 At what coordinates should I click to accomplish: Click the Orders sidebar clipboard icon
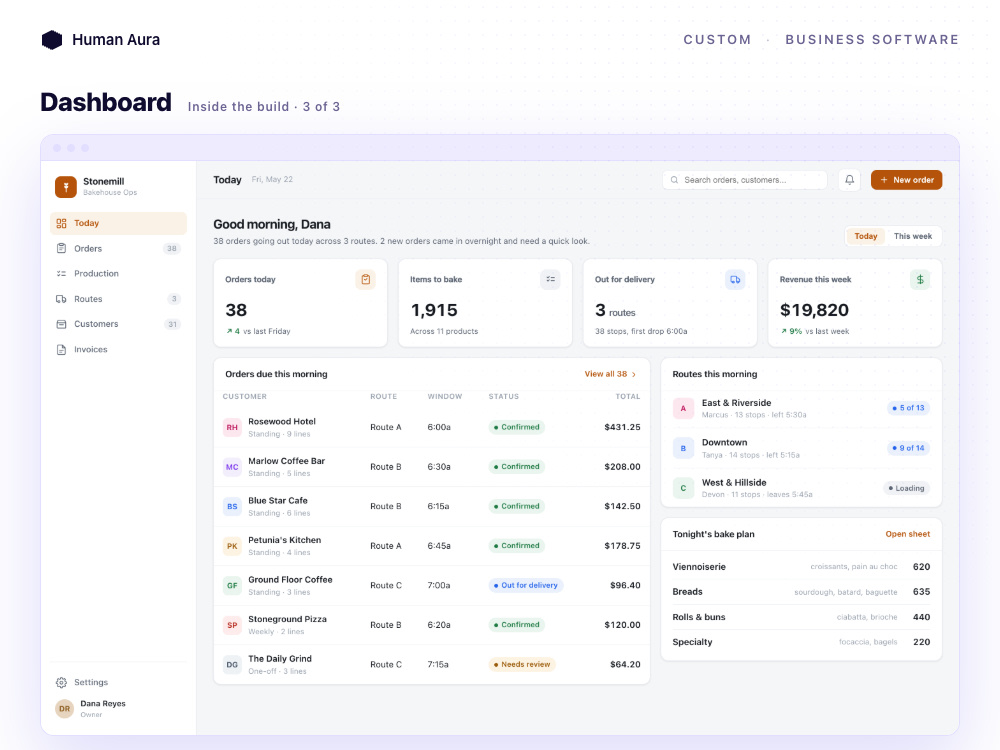pyautogui.click(x=61, y=249)
